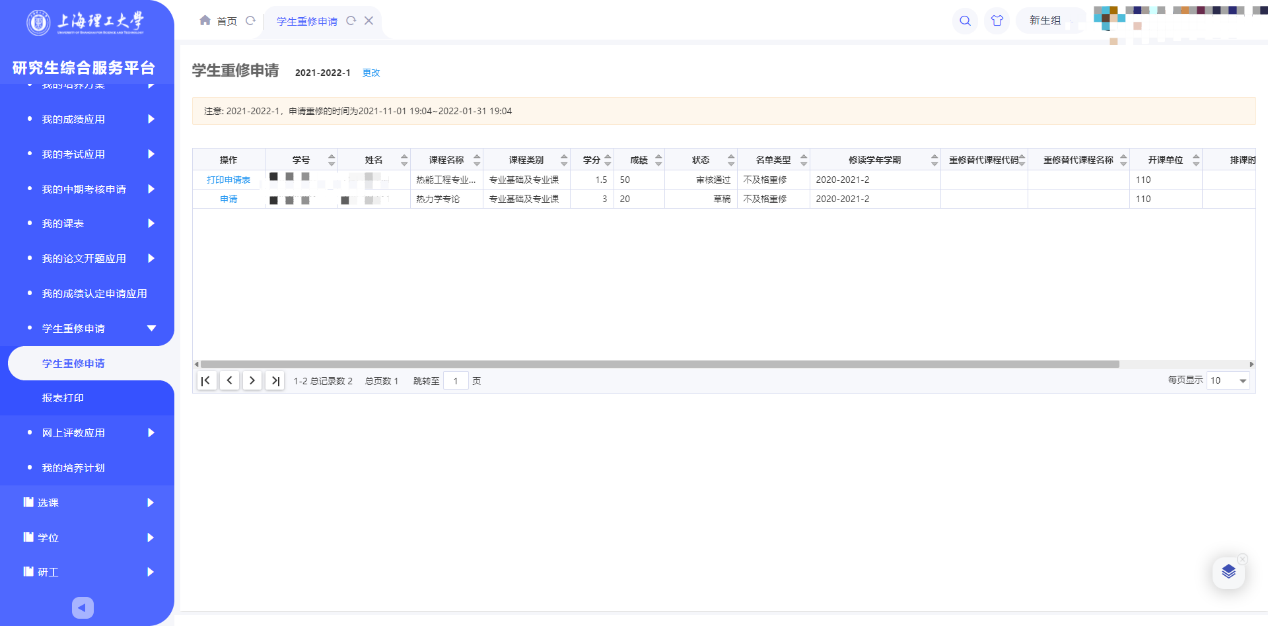Go to the last page of results

tap(275, 381)
